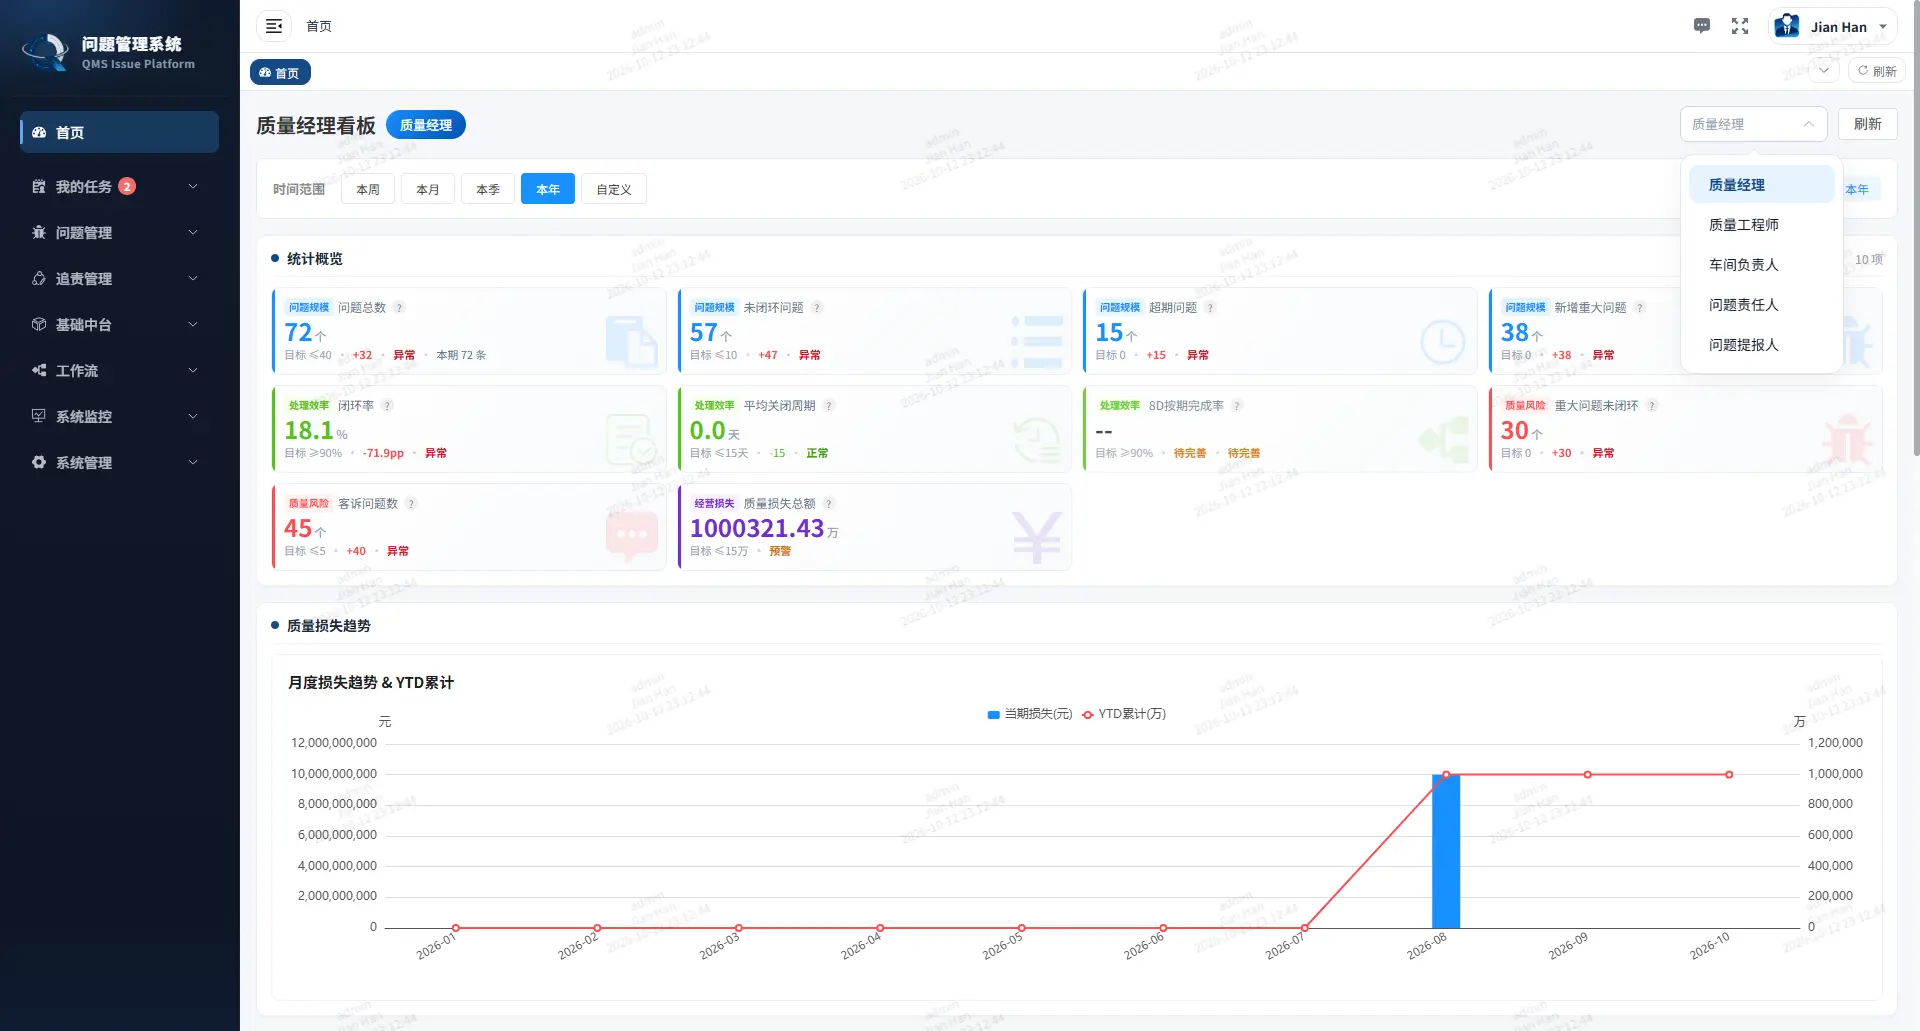Viewport: 1920px width, 1031px height.
Task: Expand the 基础中台 sidebar menu
Action: [x=119, y=324]
